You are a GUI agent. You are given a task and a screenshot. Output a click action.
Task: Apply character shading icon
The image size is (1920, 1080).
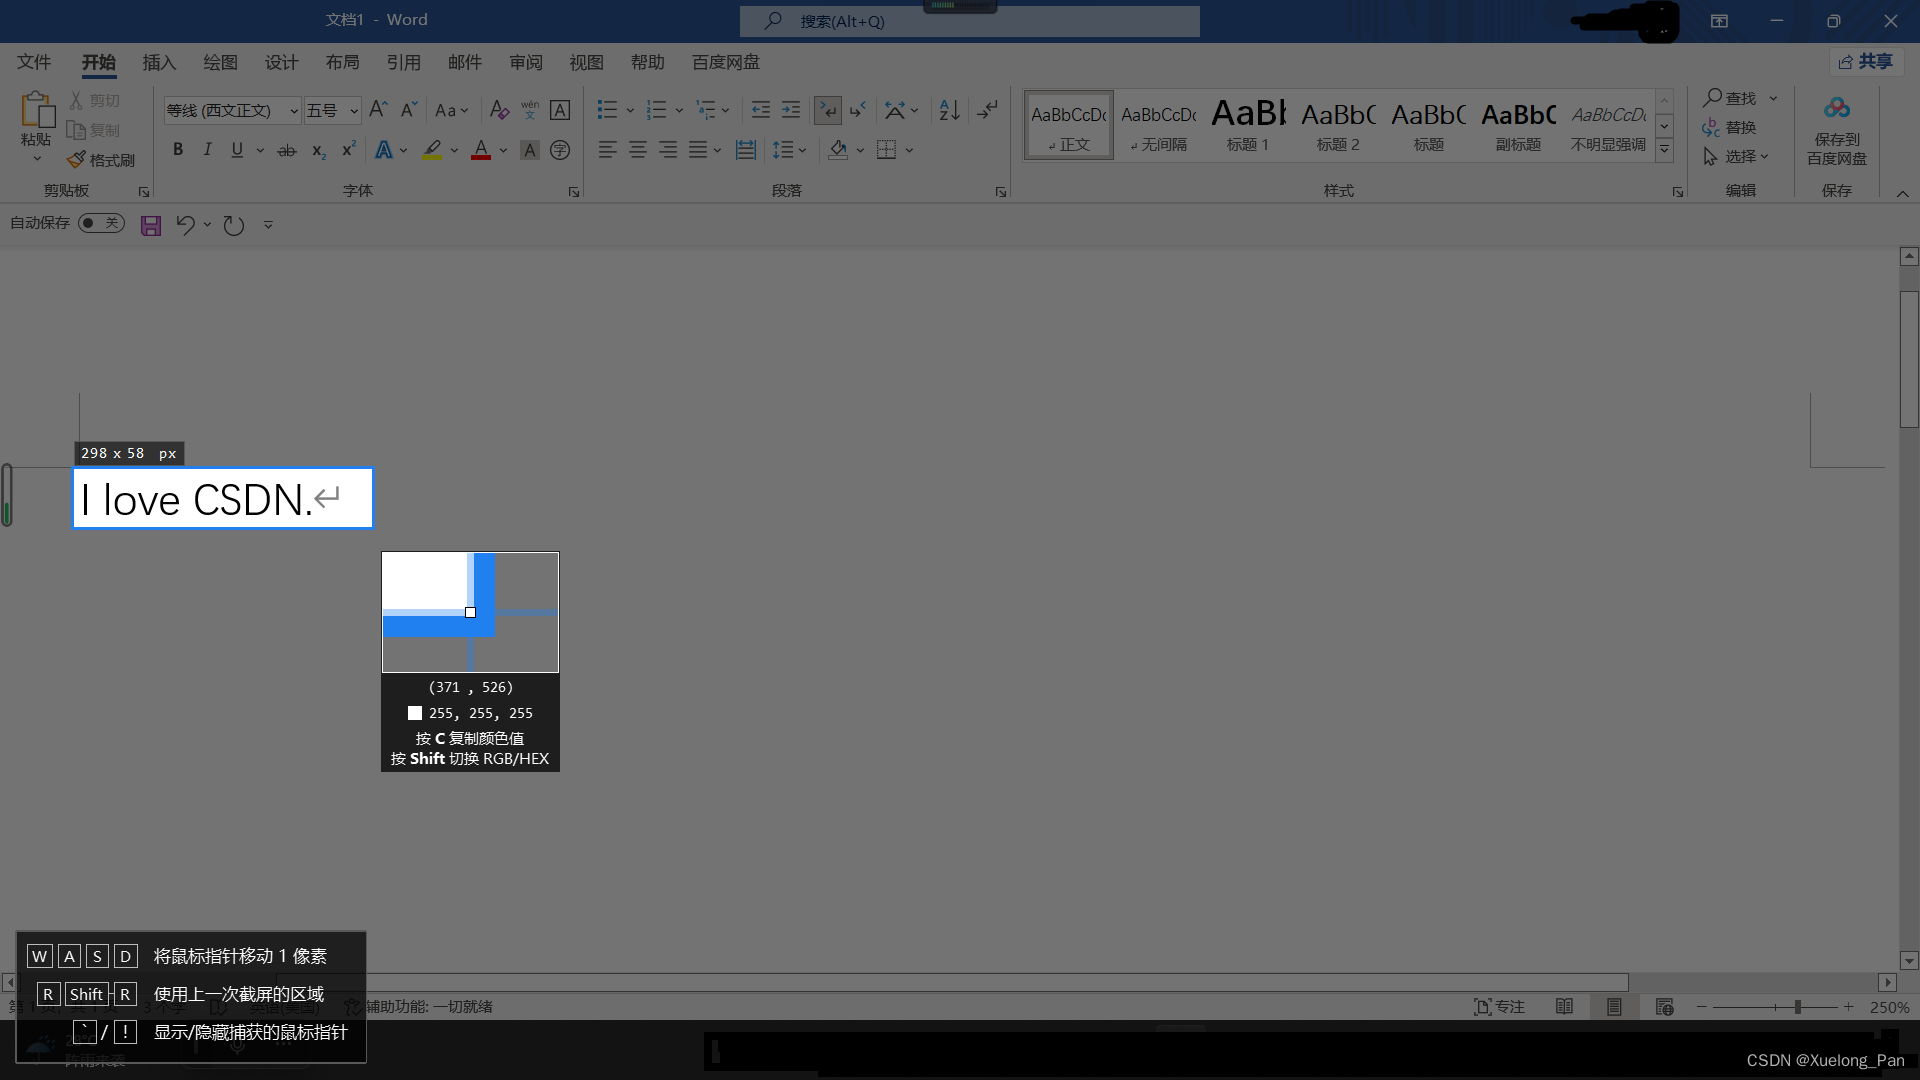[530, 150]
